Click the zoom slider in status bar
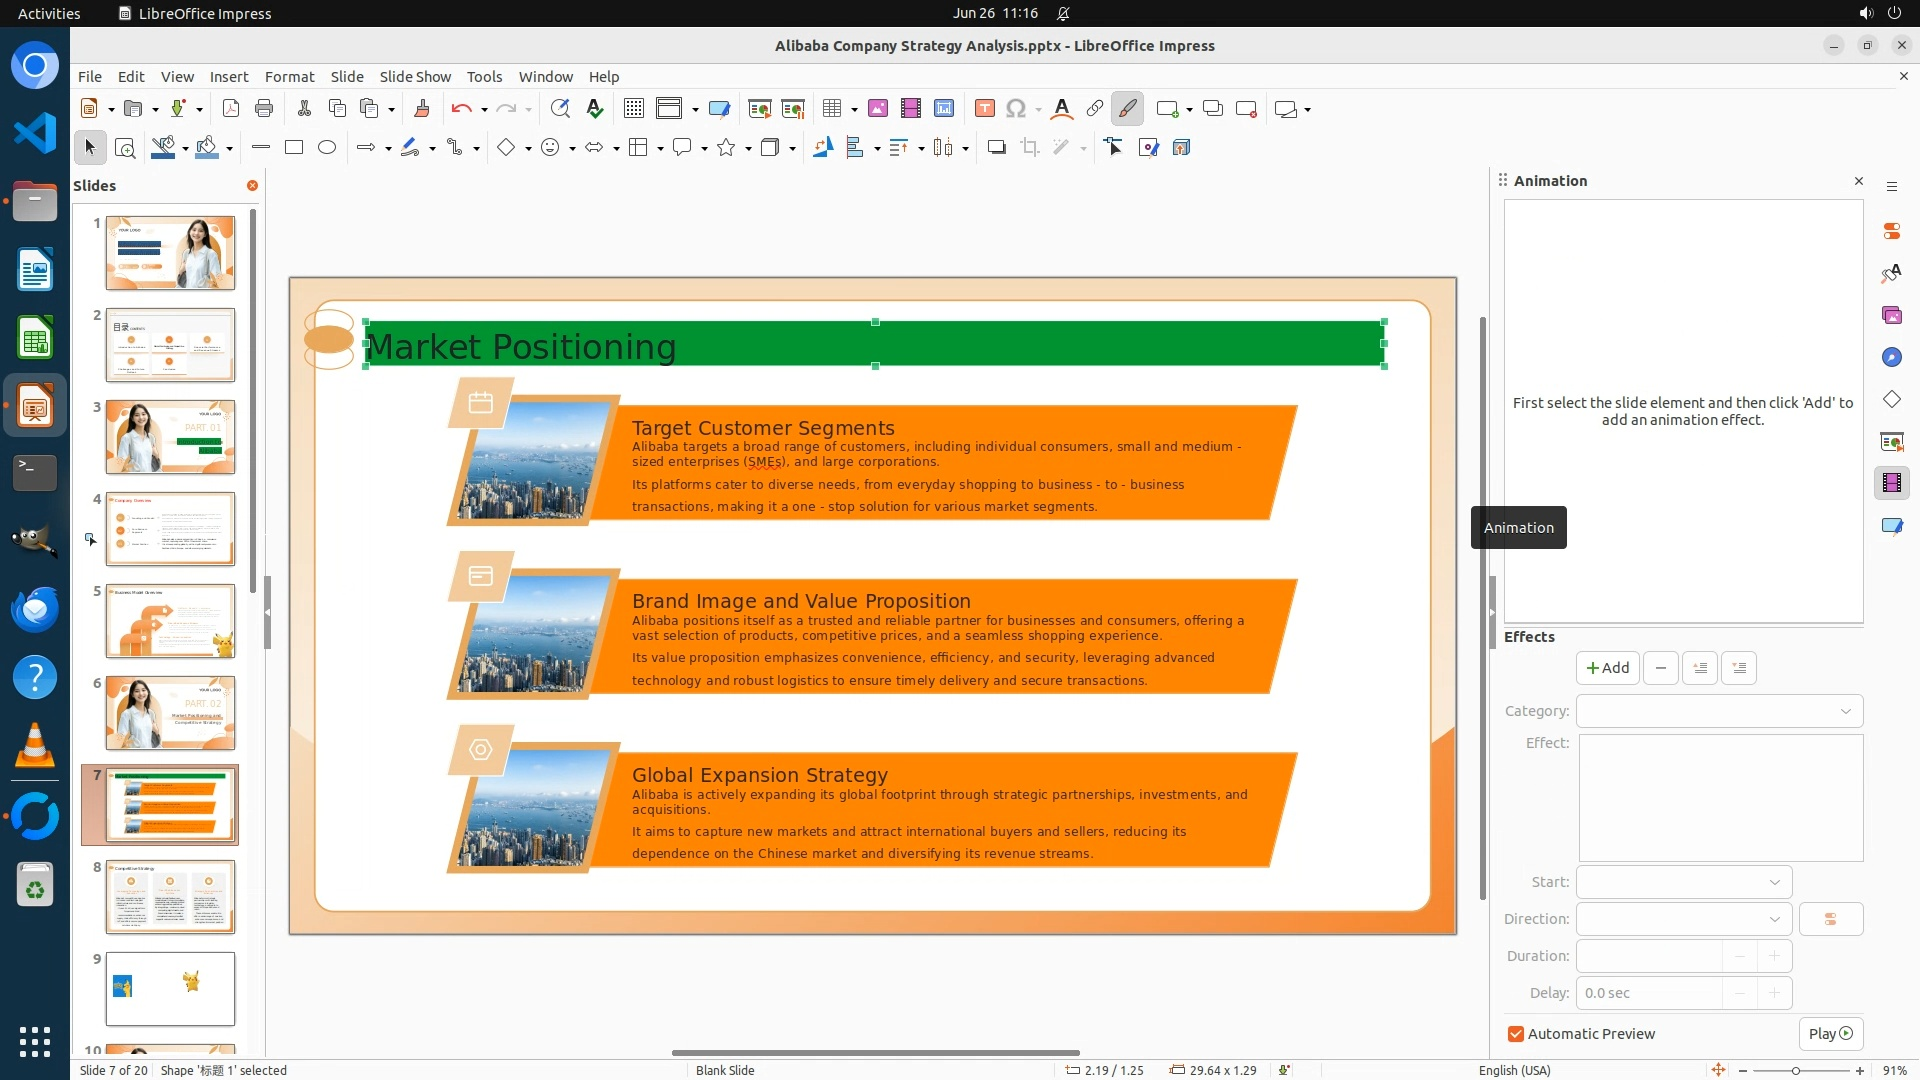This screenshot has width=1920, height=1080. pyautogui.click(x=1795, y=1070)
